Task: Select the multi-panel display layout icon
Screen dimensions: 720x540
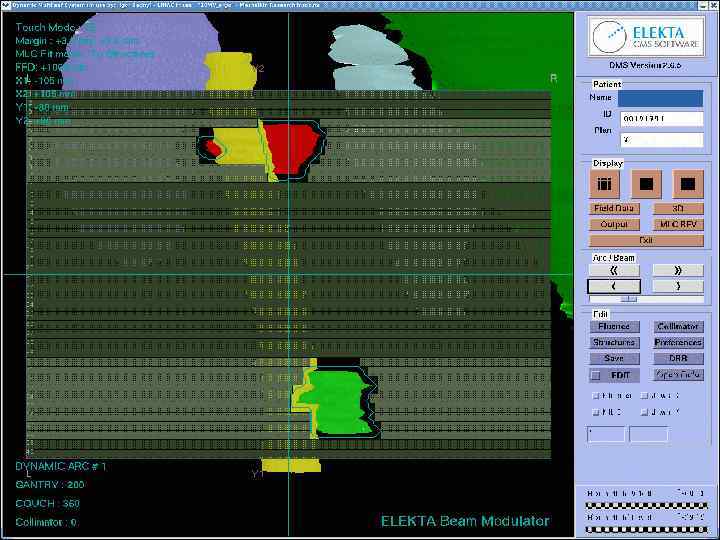Action: pos(604,184)
